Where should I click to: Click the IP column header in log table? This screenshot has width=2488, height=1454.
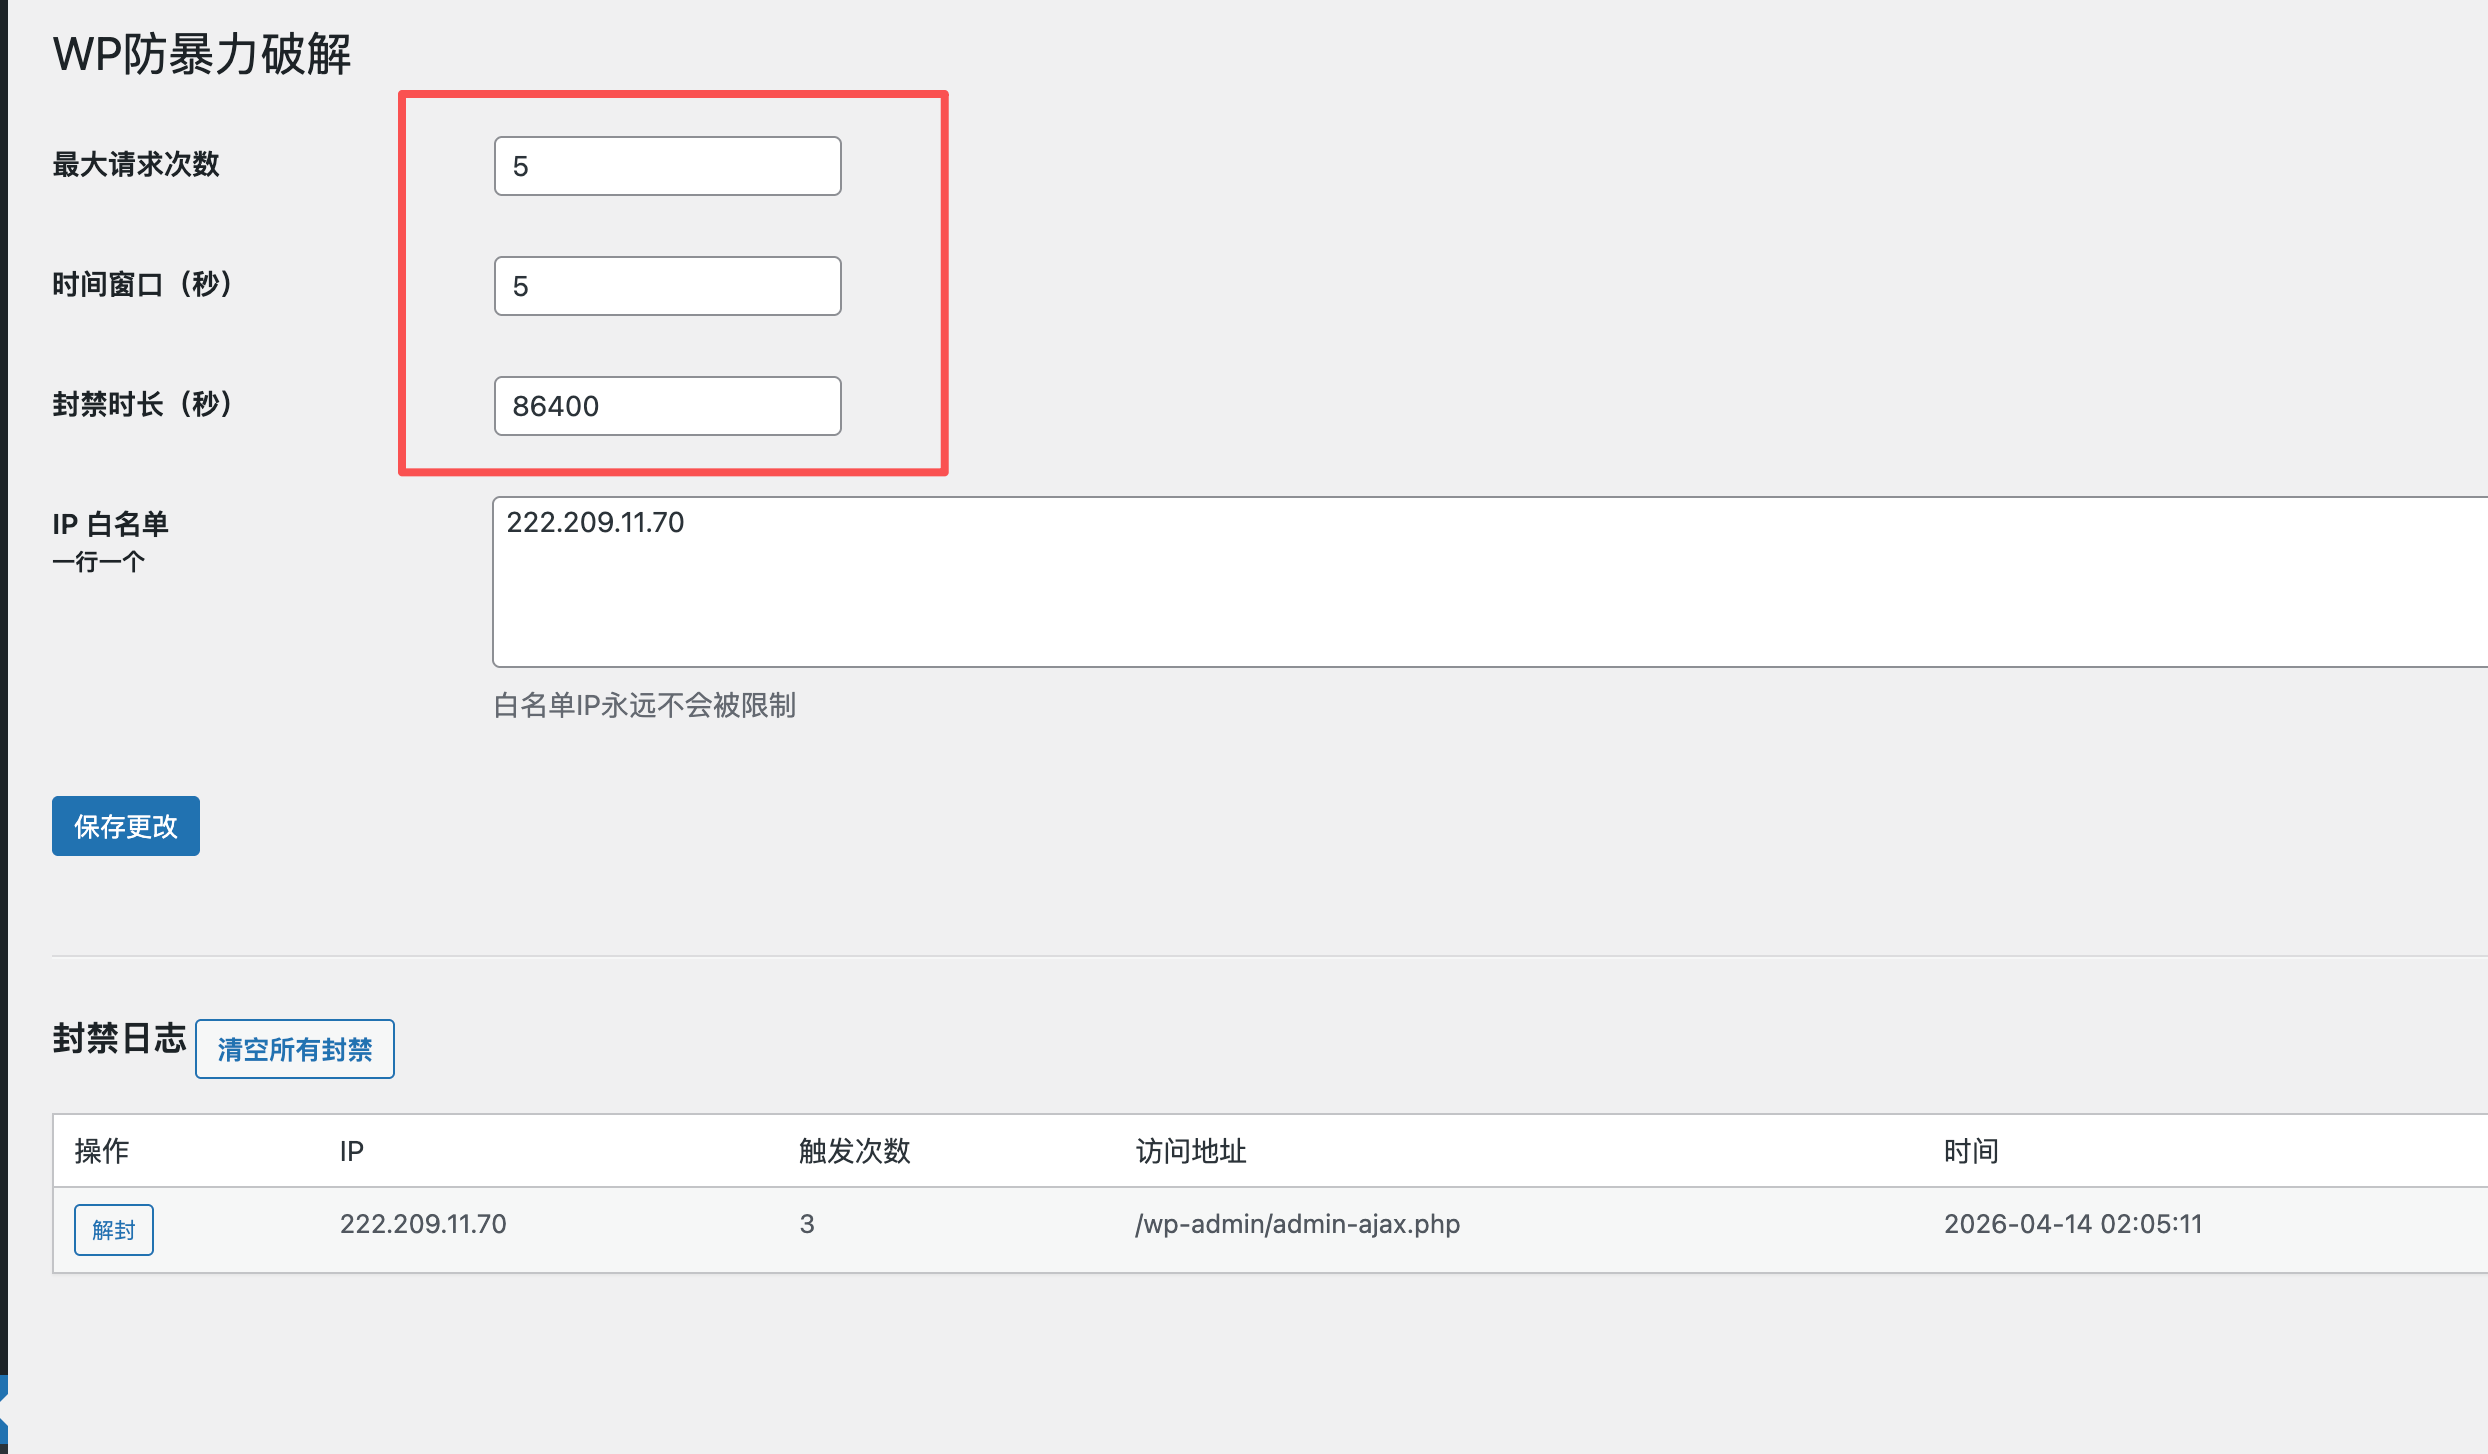tap(352, 1151)
